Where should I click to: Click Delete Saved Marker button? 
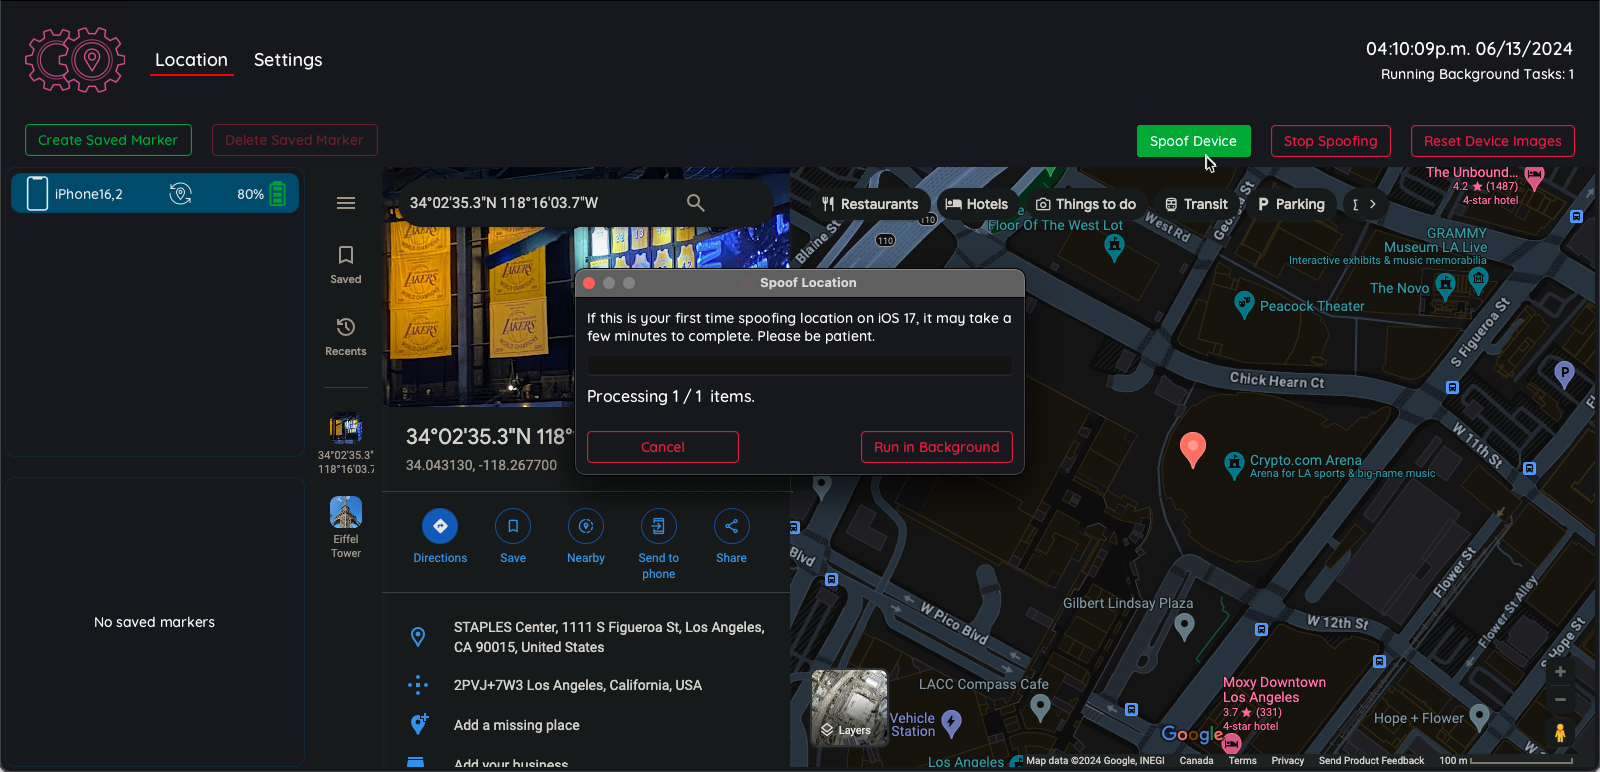click(x=294, y=140)
